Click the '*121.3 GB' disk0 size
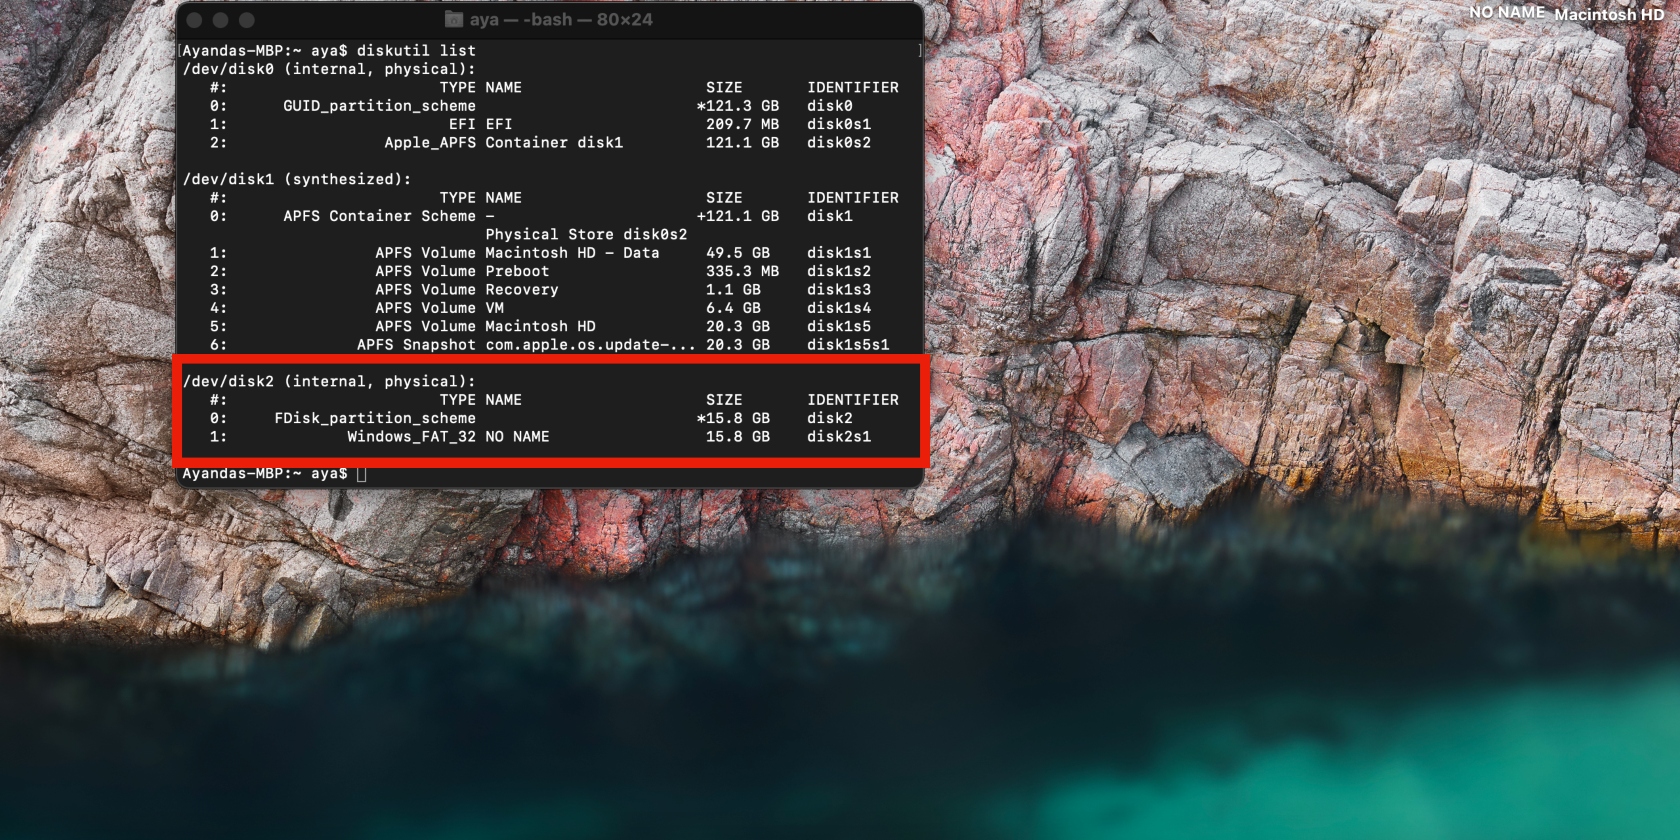 [x=738, y=106]
